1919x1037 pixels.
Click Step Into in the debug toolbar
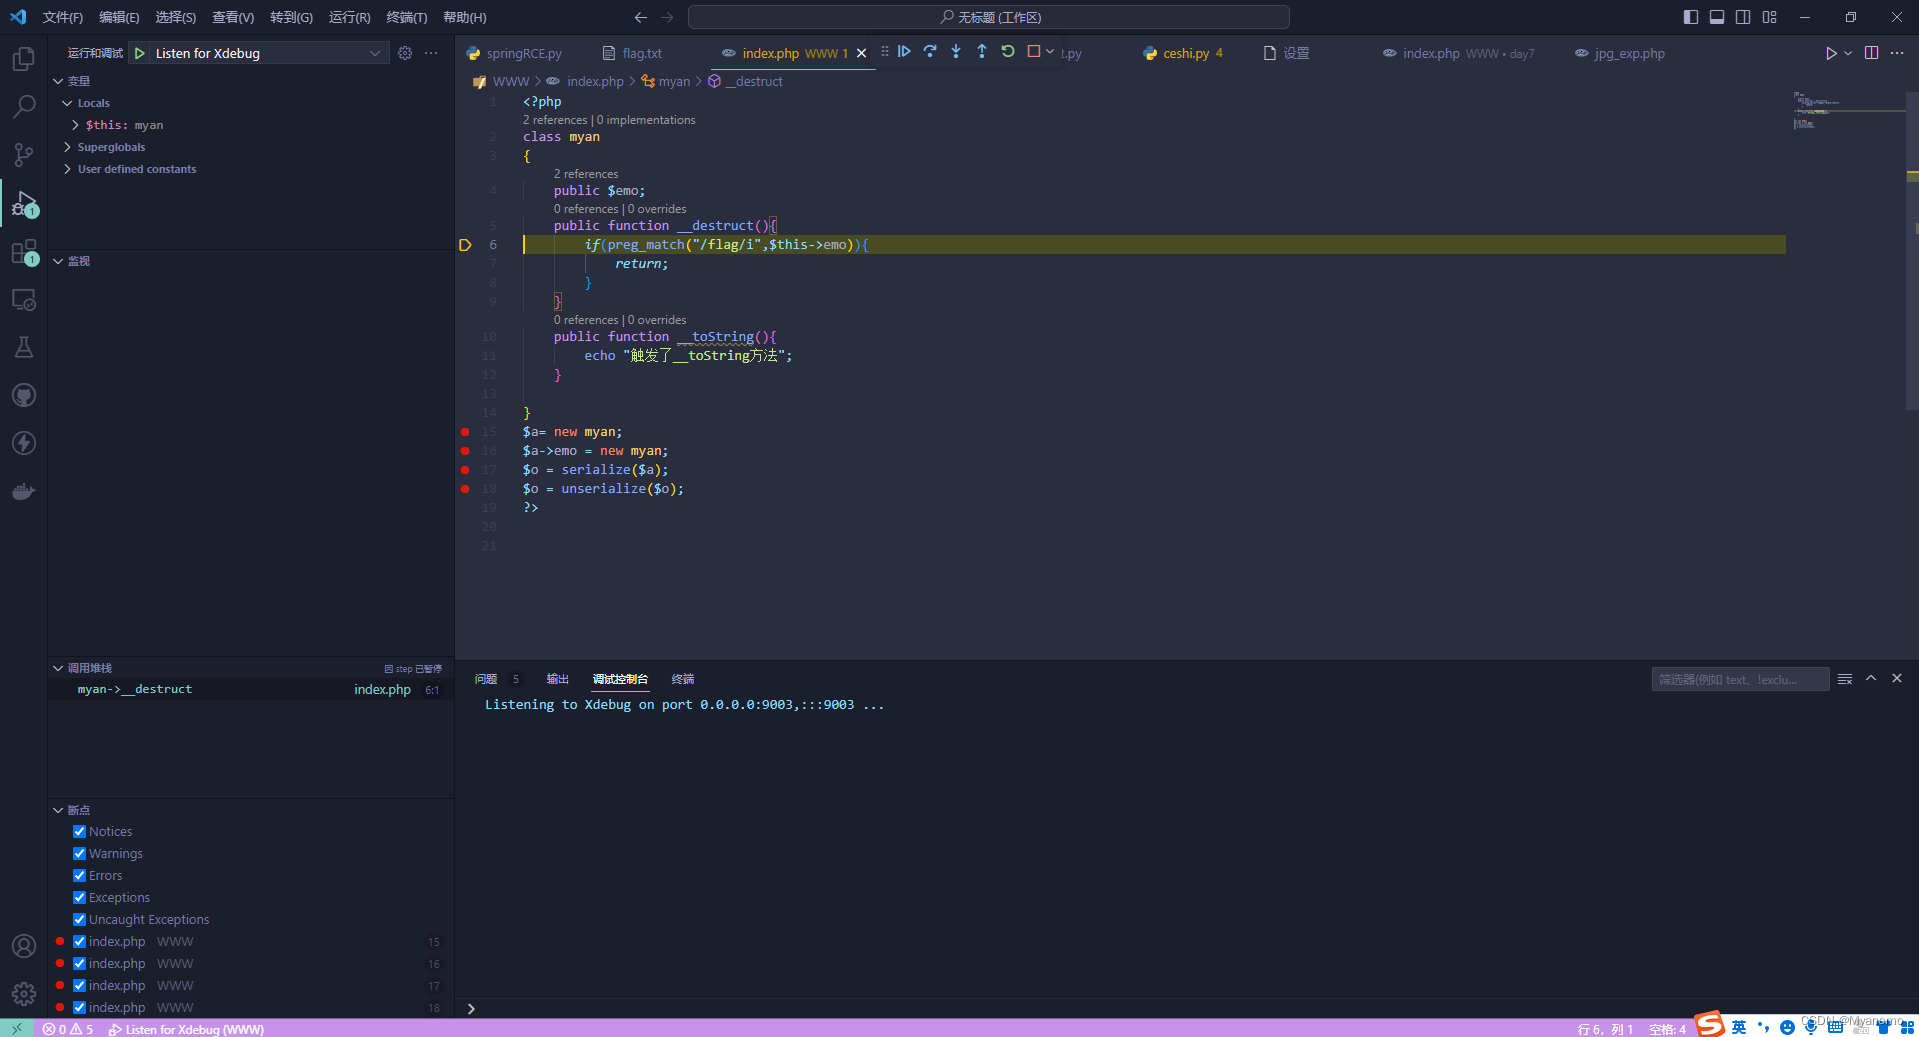tap(956, 51)
